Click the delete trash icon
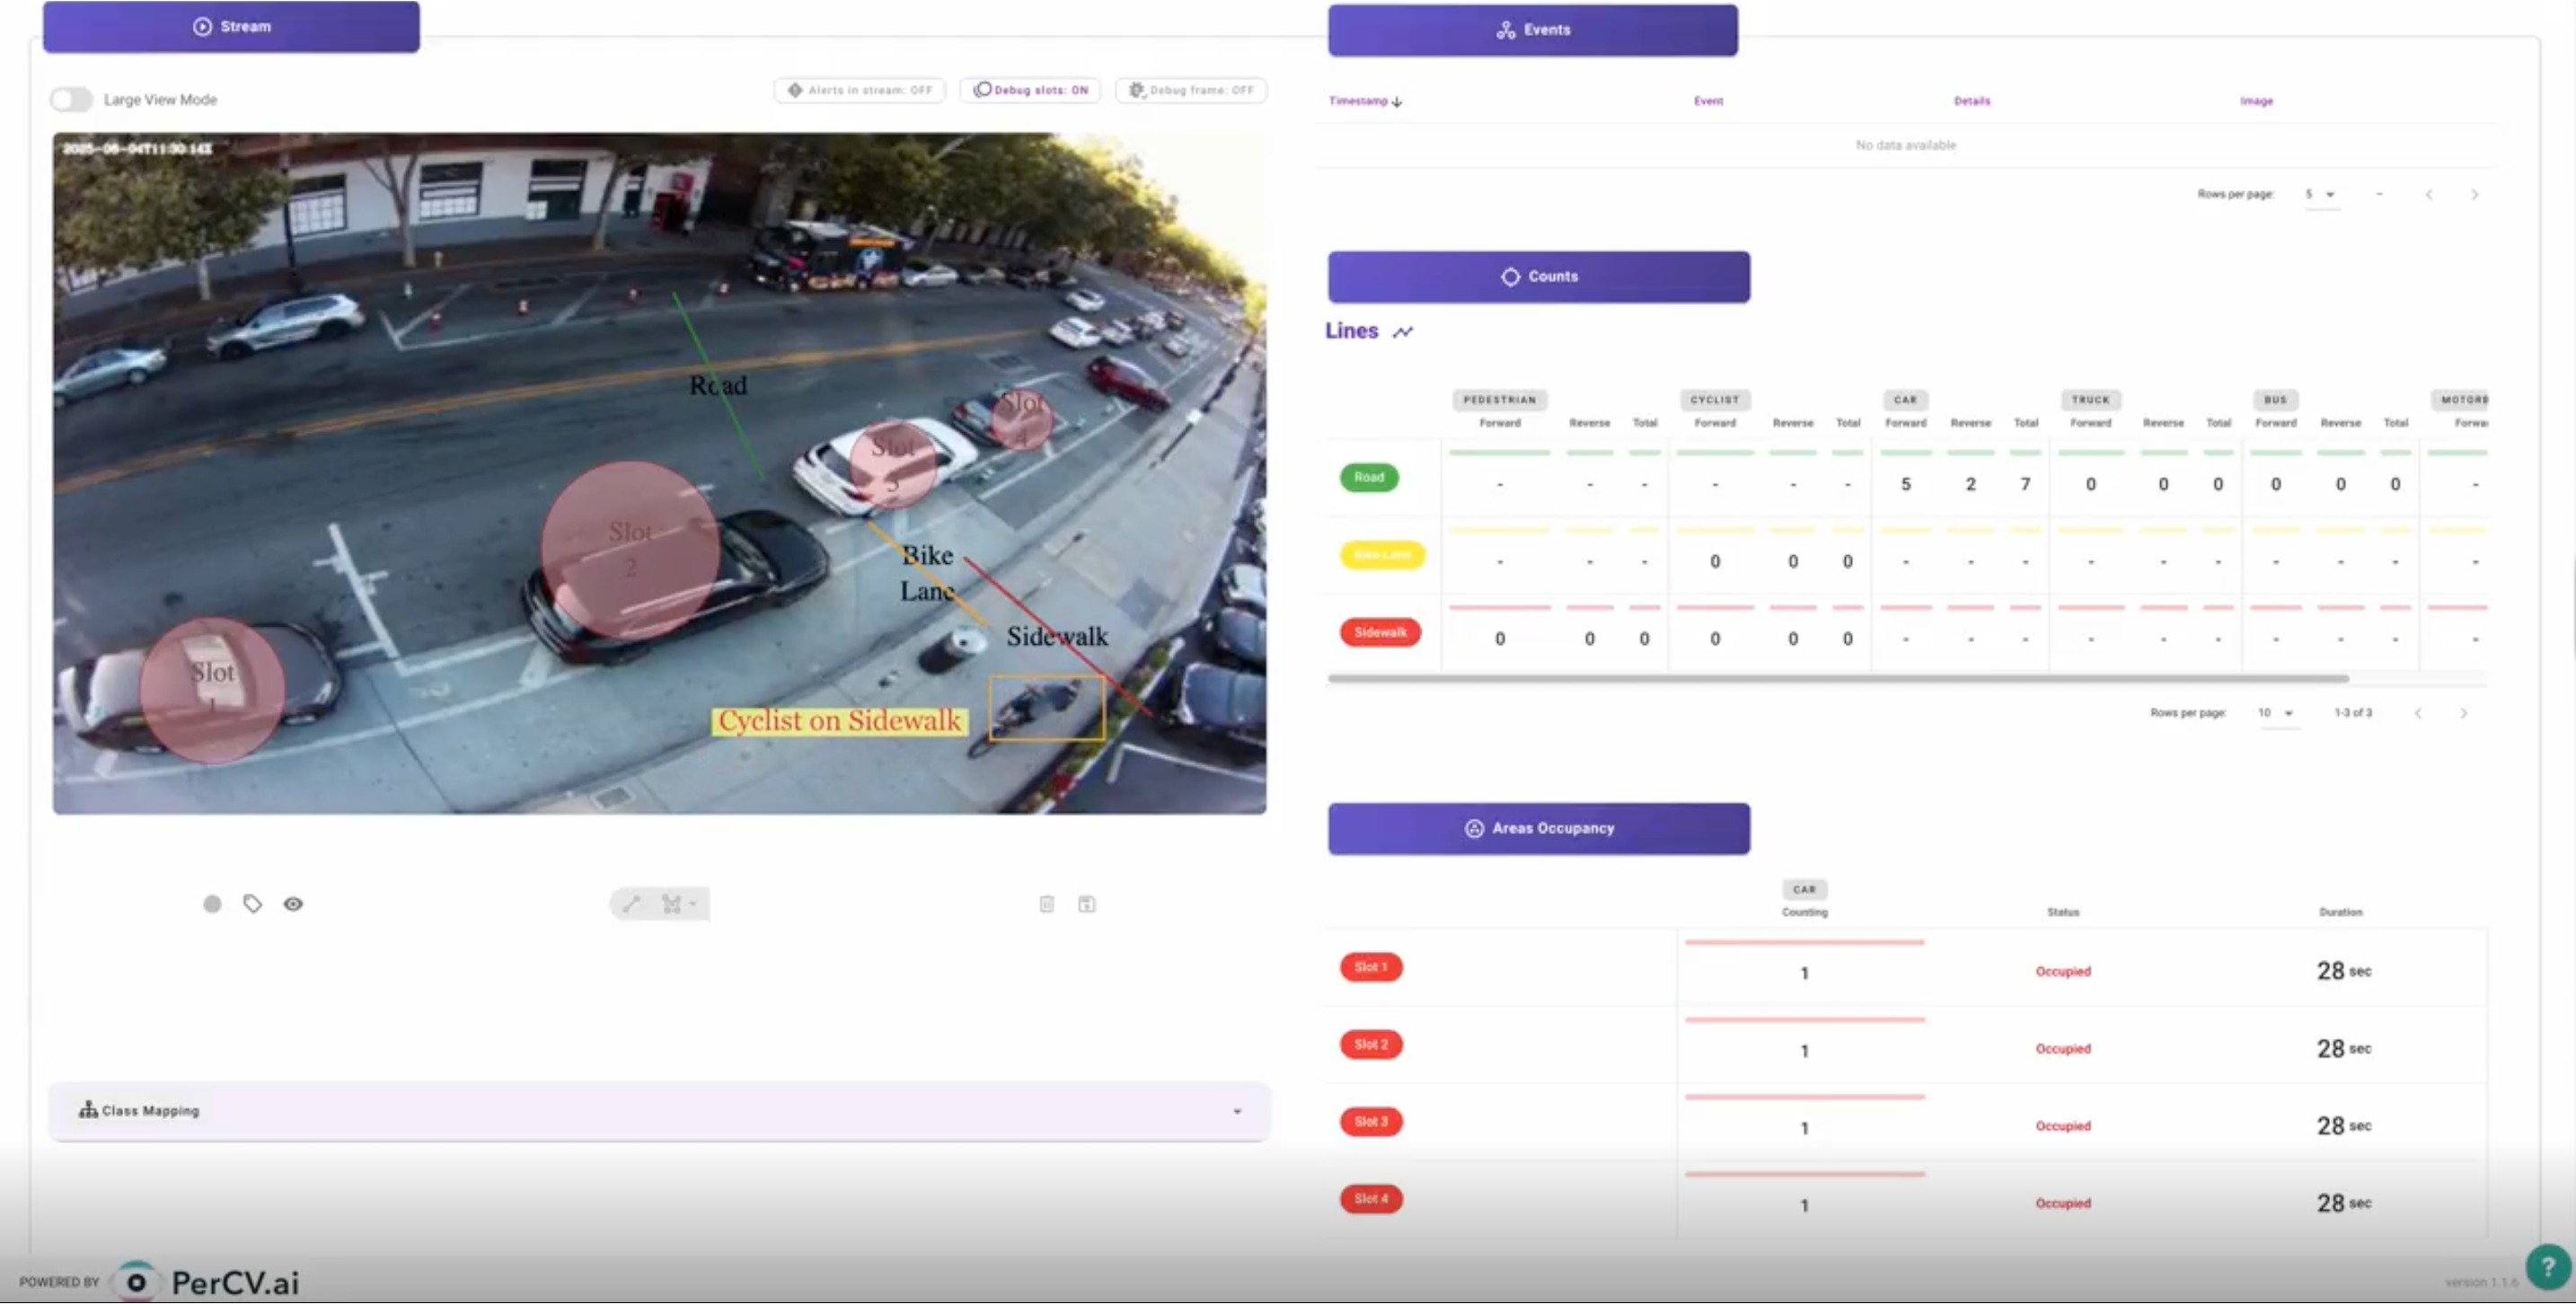Screen dimensions: 2576x1304 point(1046,904)
